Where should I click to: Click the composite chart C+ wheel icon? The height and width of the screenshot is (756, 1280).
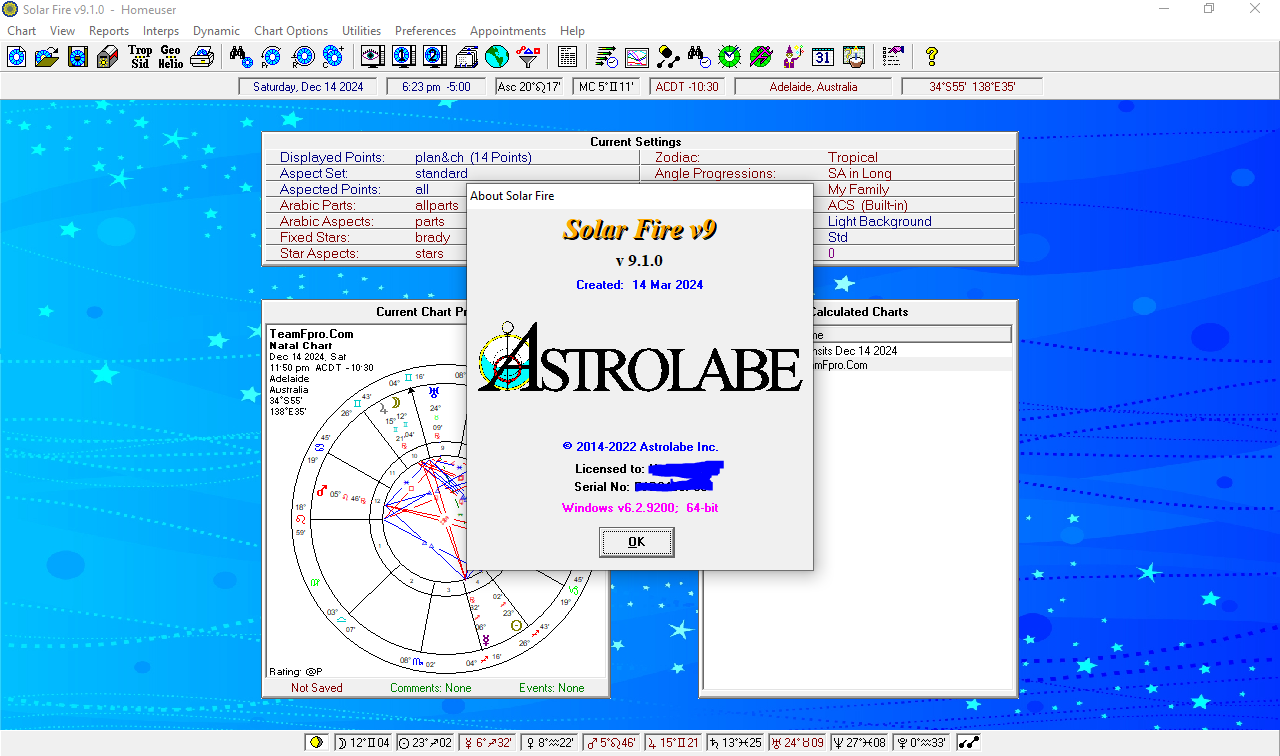(x=333, y=56)
